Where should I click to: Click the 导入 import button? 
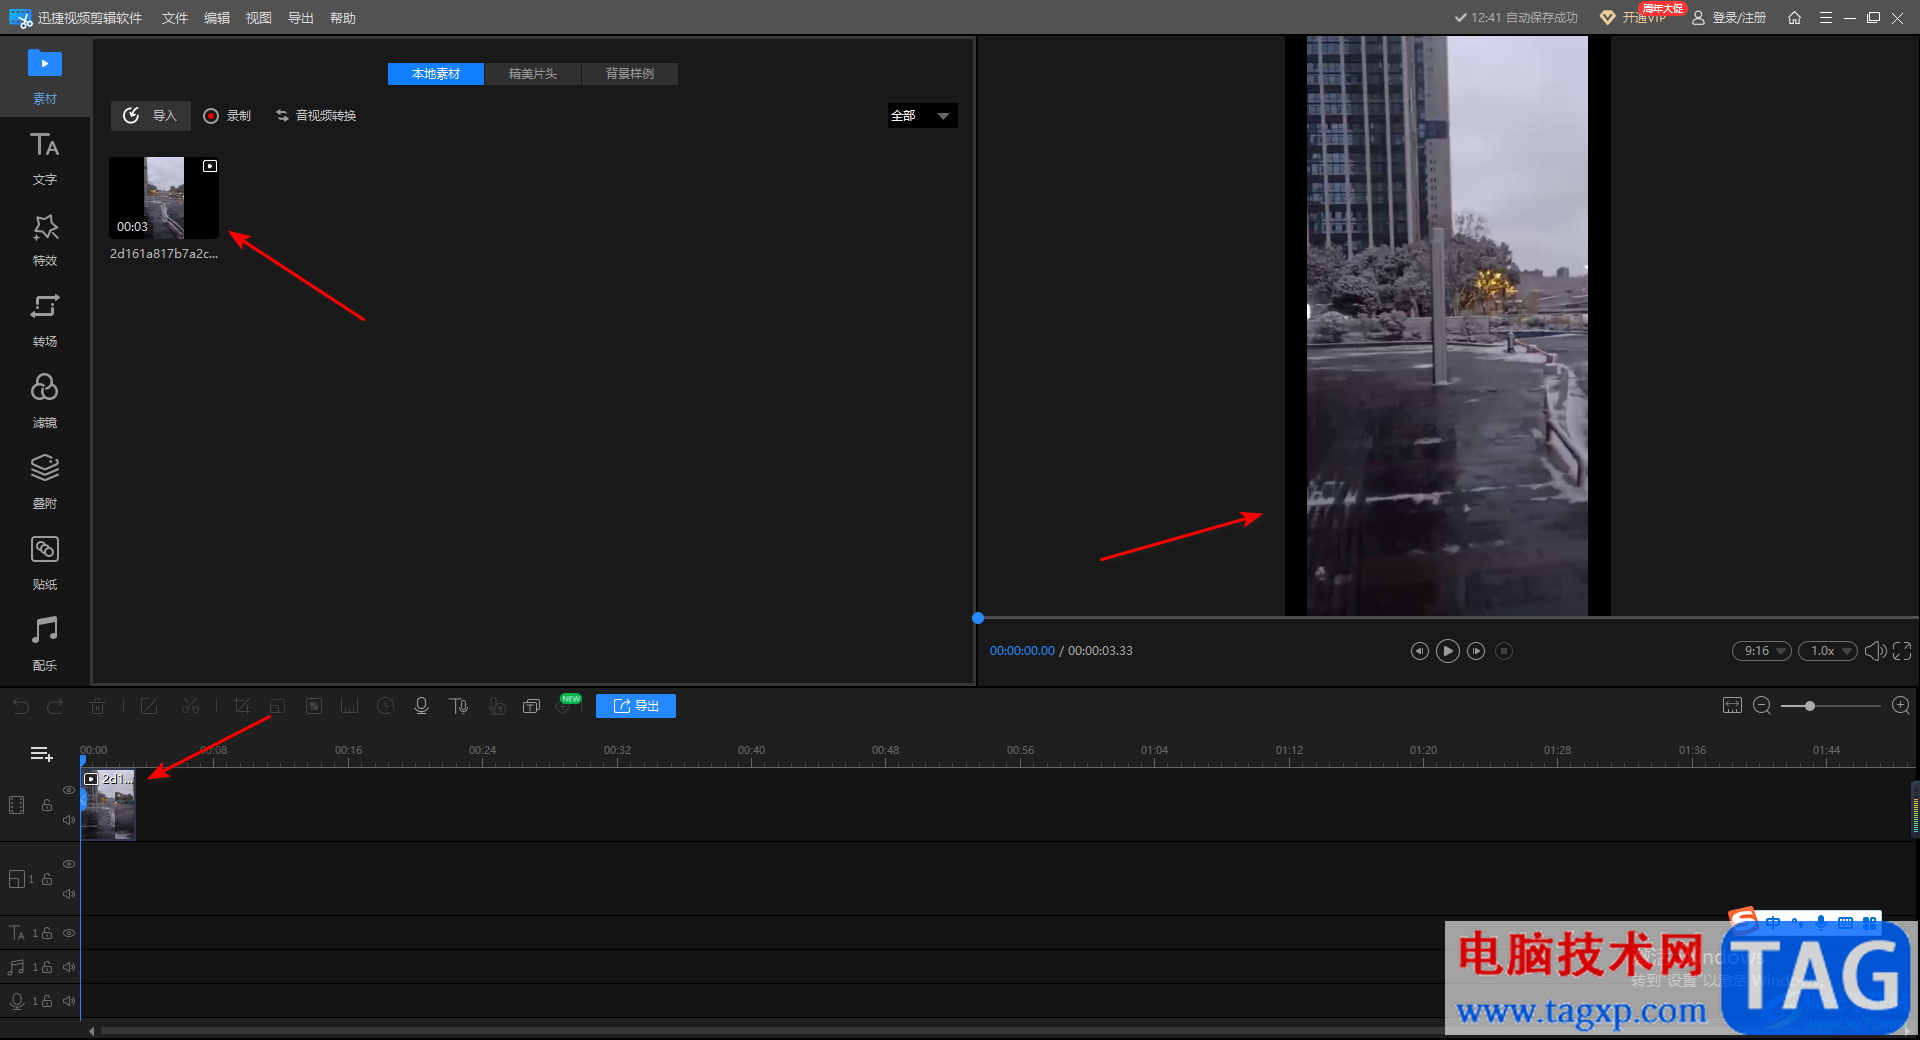pyautogui.click(x=150, y=116)
